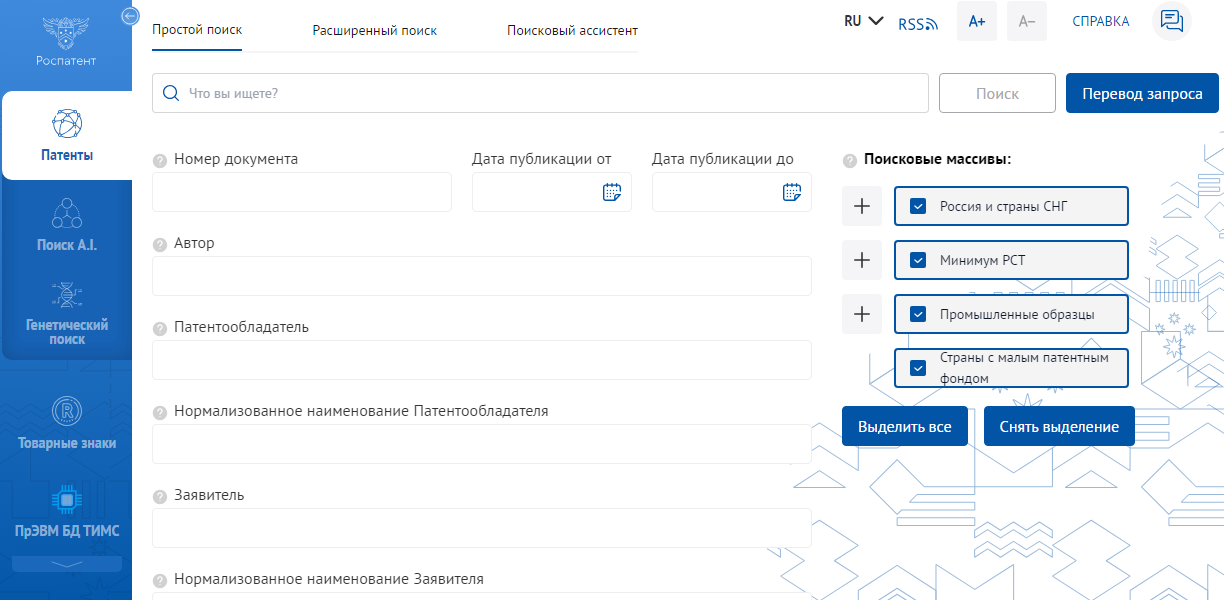Open ПрЭВМ БД ТИМС in the sidebar

67,511
